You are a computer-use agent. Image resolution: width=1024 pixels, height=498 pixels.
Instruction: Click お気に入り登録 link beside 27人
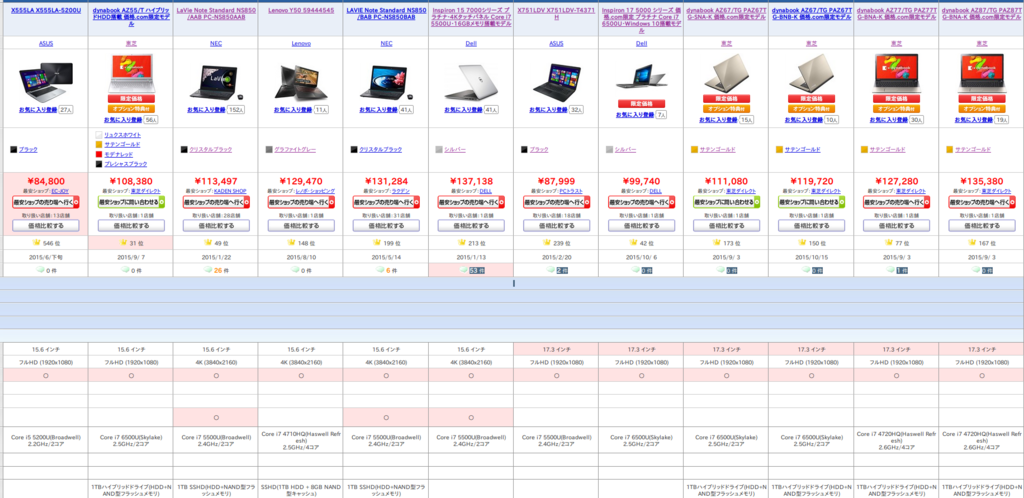pos(37,110)
